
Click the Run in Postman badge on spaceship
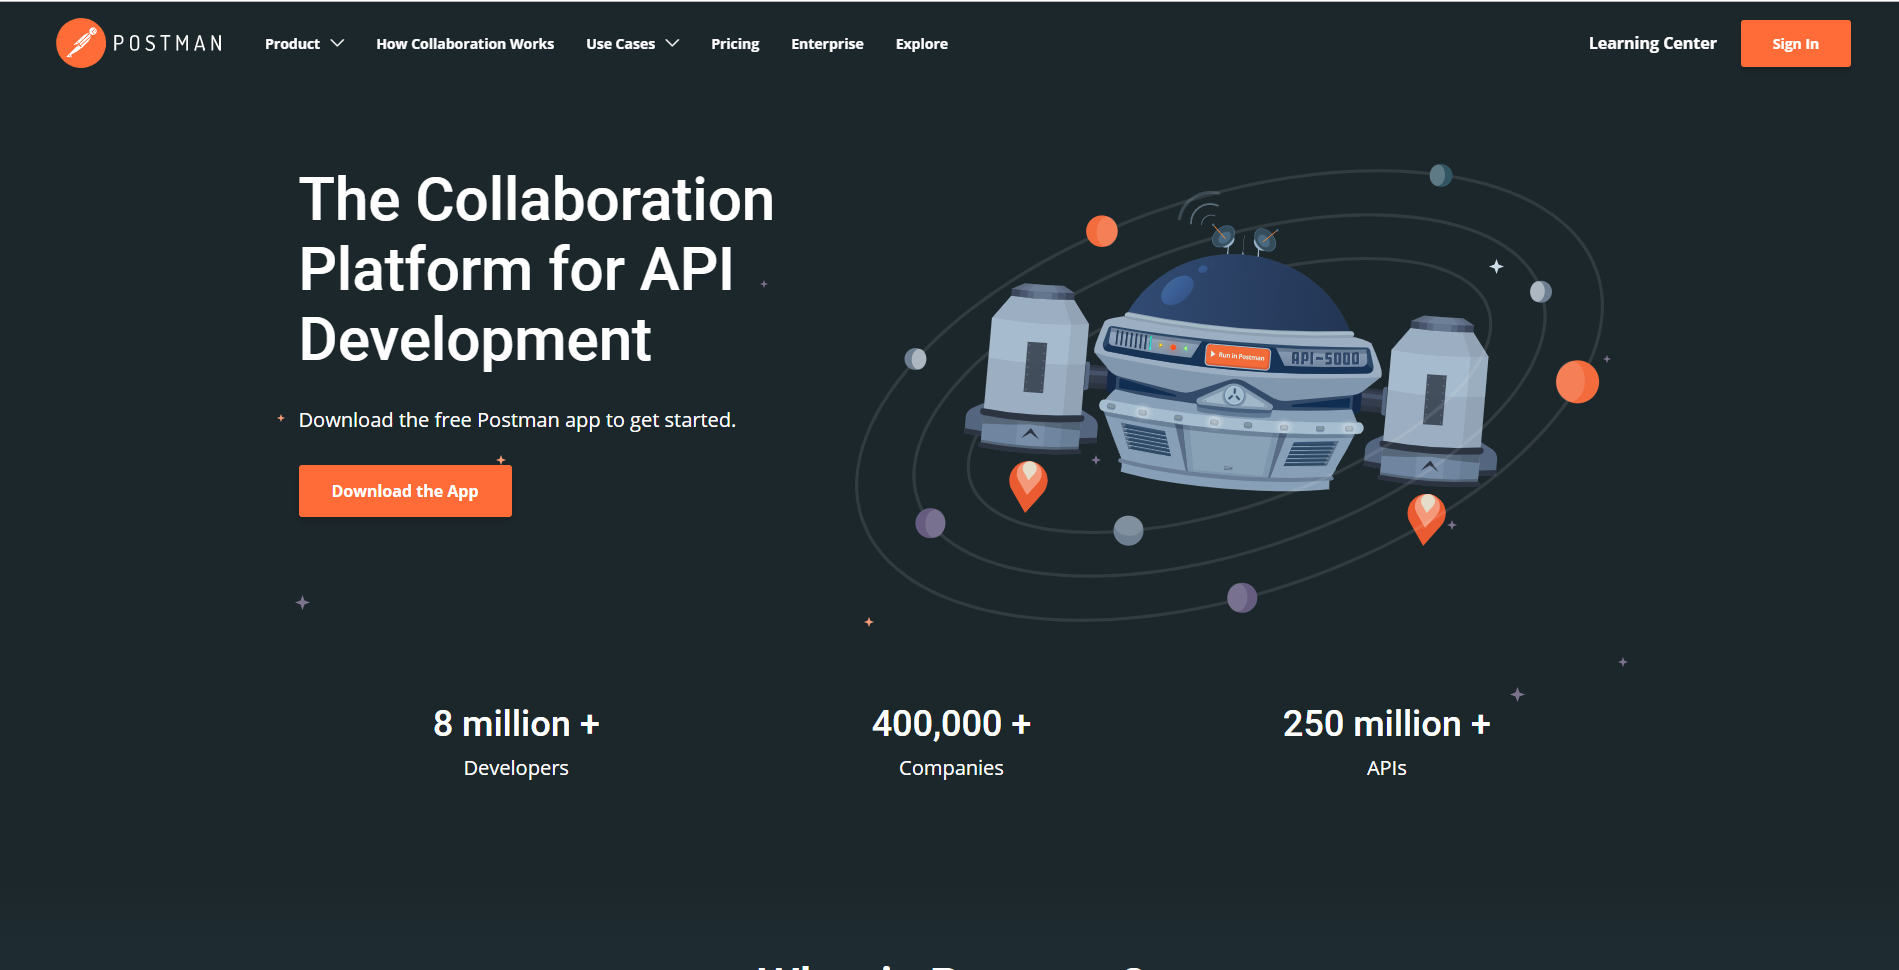click(x=1238, y=356)
